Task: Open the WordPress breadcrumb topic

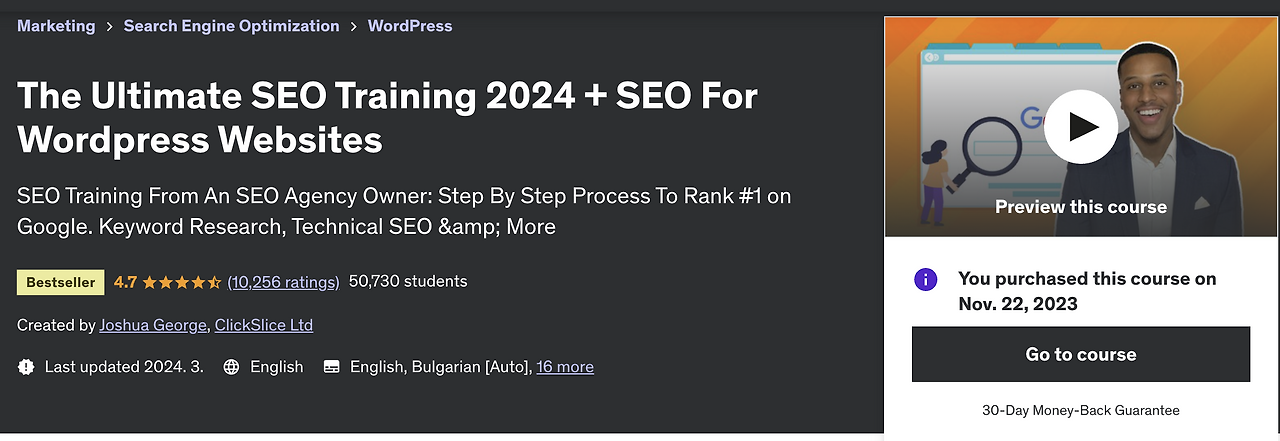Action: pyautogui.click(x=410, y=26)
